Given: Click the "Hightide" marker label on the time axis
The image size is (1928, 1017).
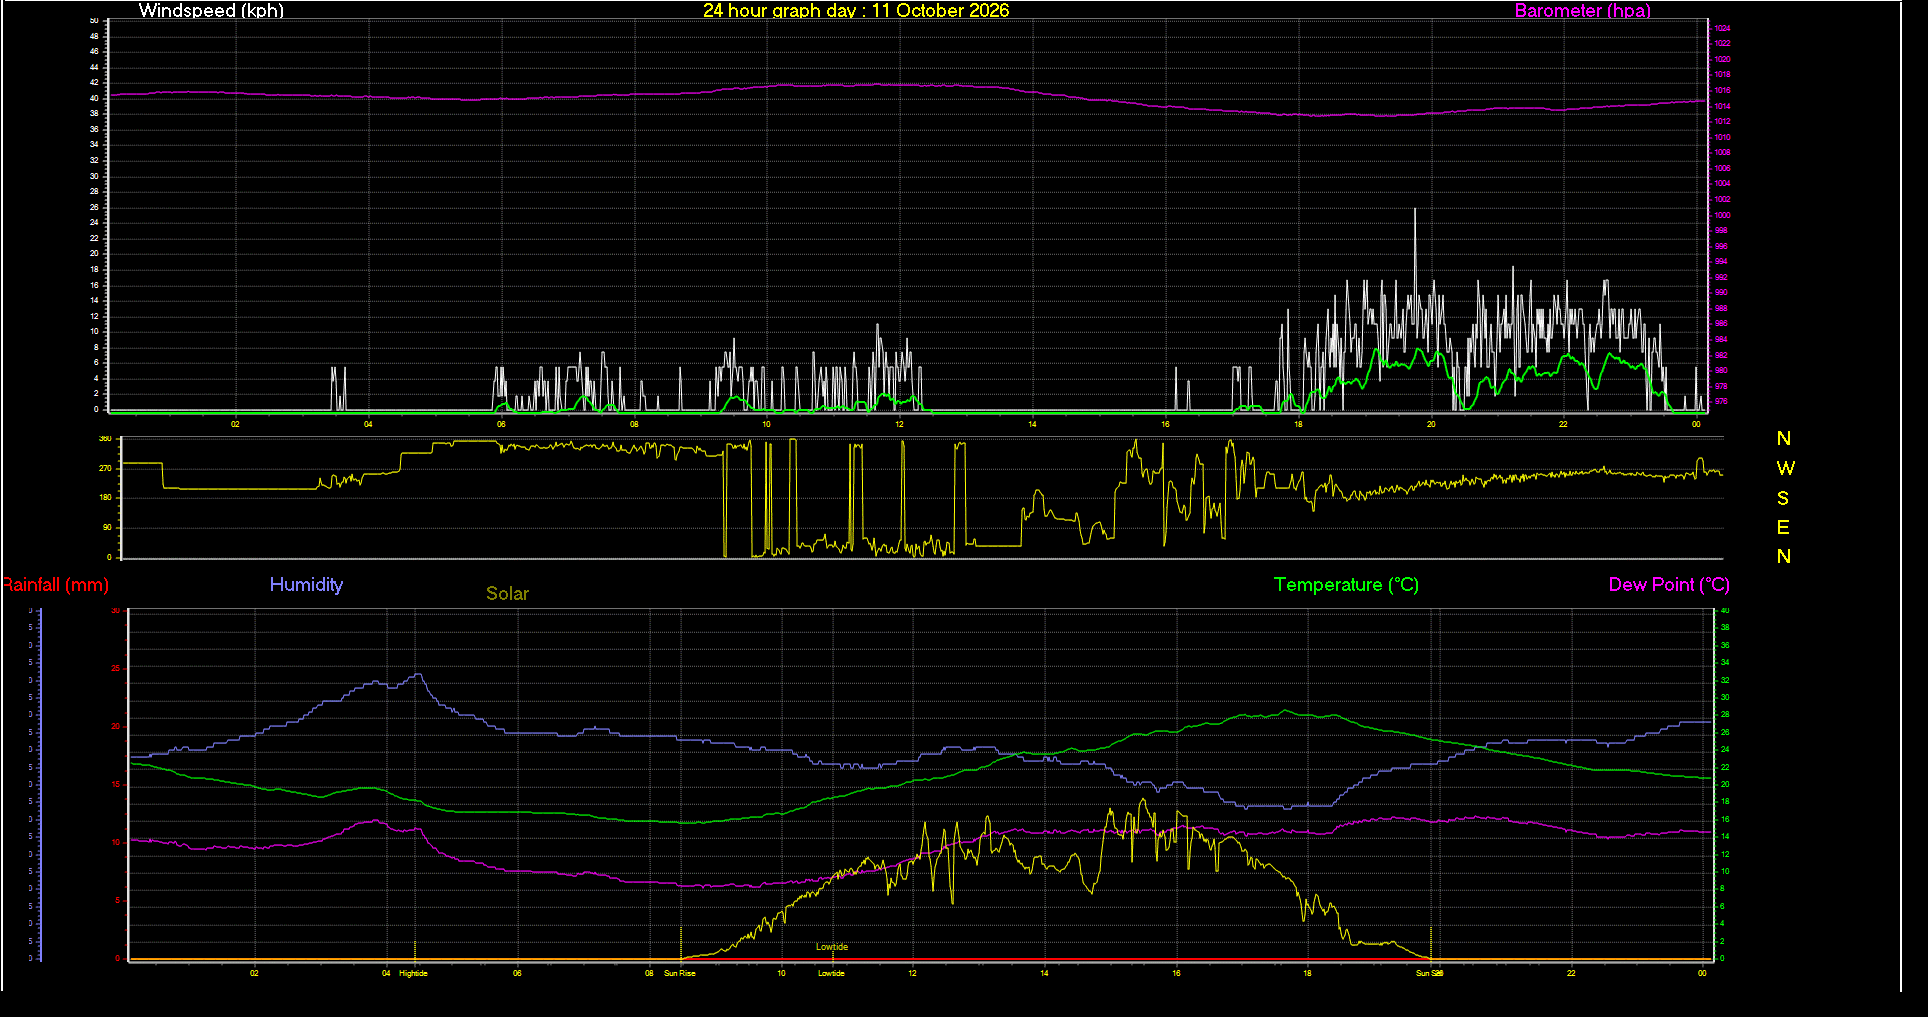Looking at the screenshot, I should (x=413, y=973).
